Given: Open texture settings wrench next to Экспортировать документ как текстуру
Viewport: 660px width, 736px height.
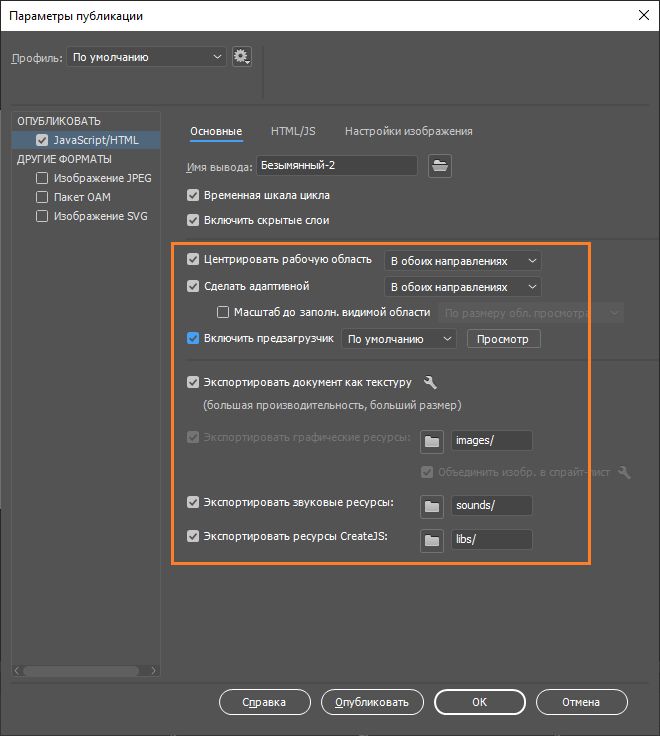Looking at the screenshot, I should (430, 383).
